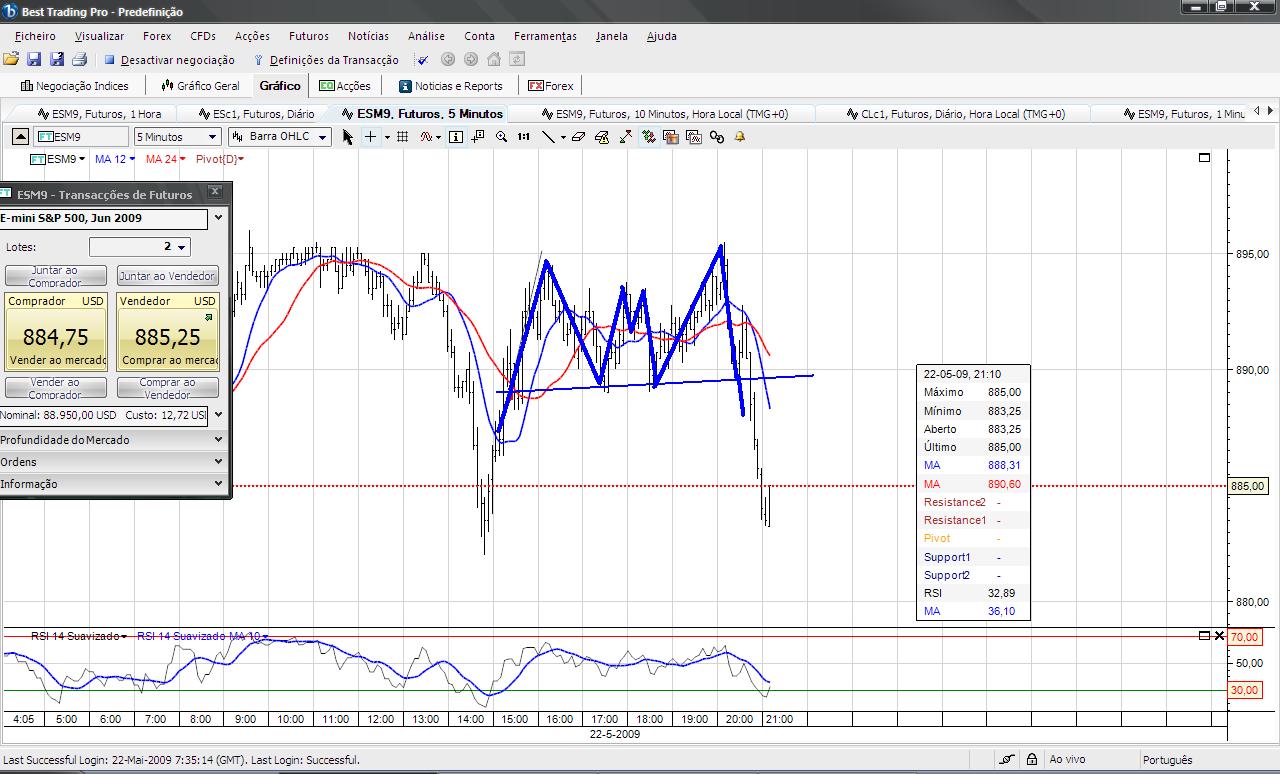
Task: Toggle the green-red trades markers icon
Action: point(648,137)
